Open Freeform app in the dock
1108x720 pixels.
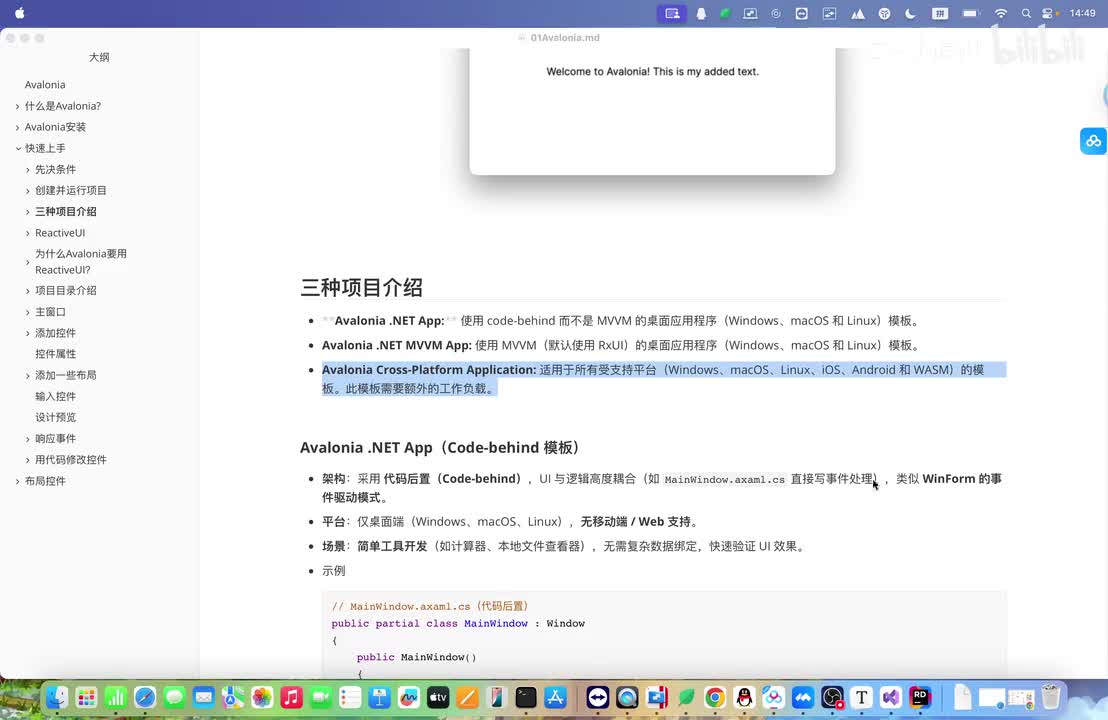pyautogui.click(x=408, y=698)
